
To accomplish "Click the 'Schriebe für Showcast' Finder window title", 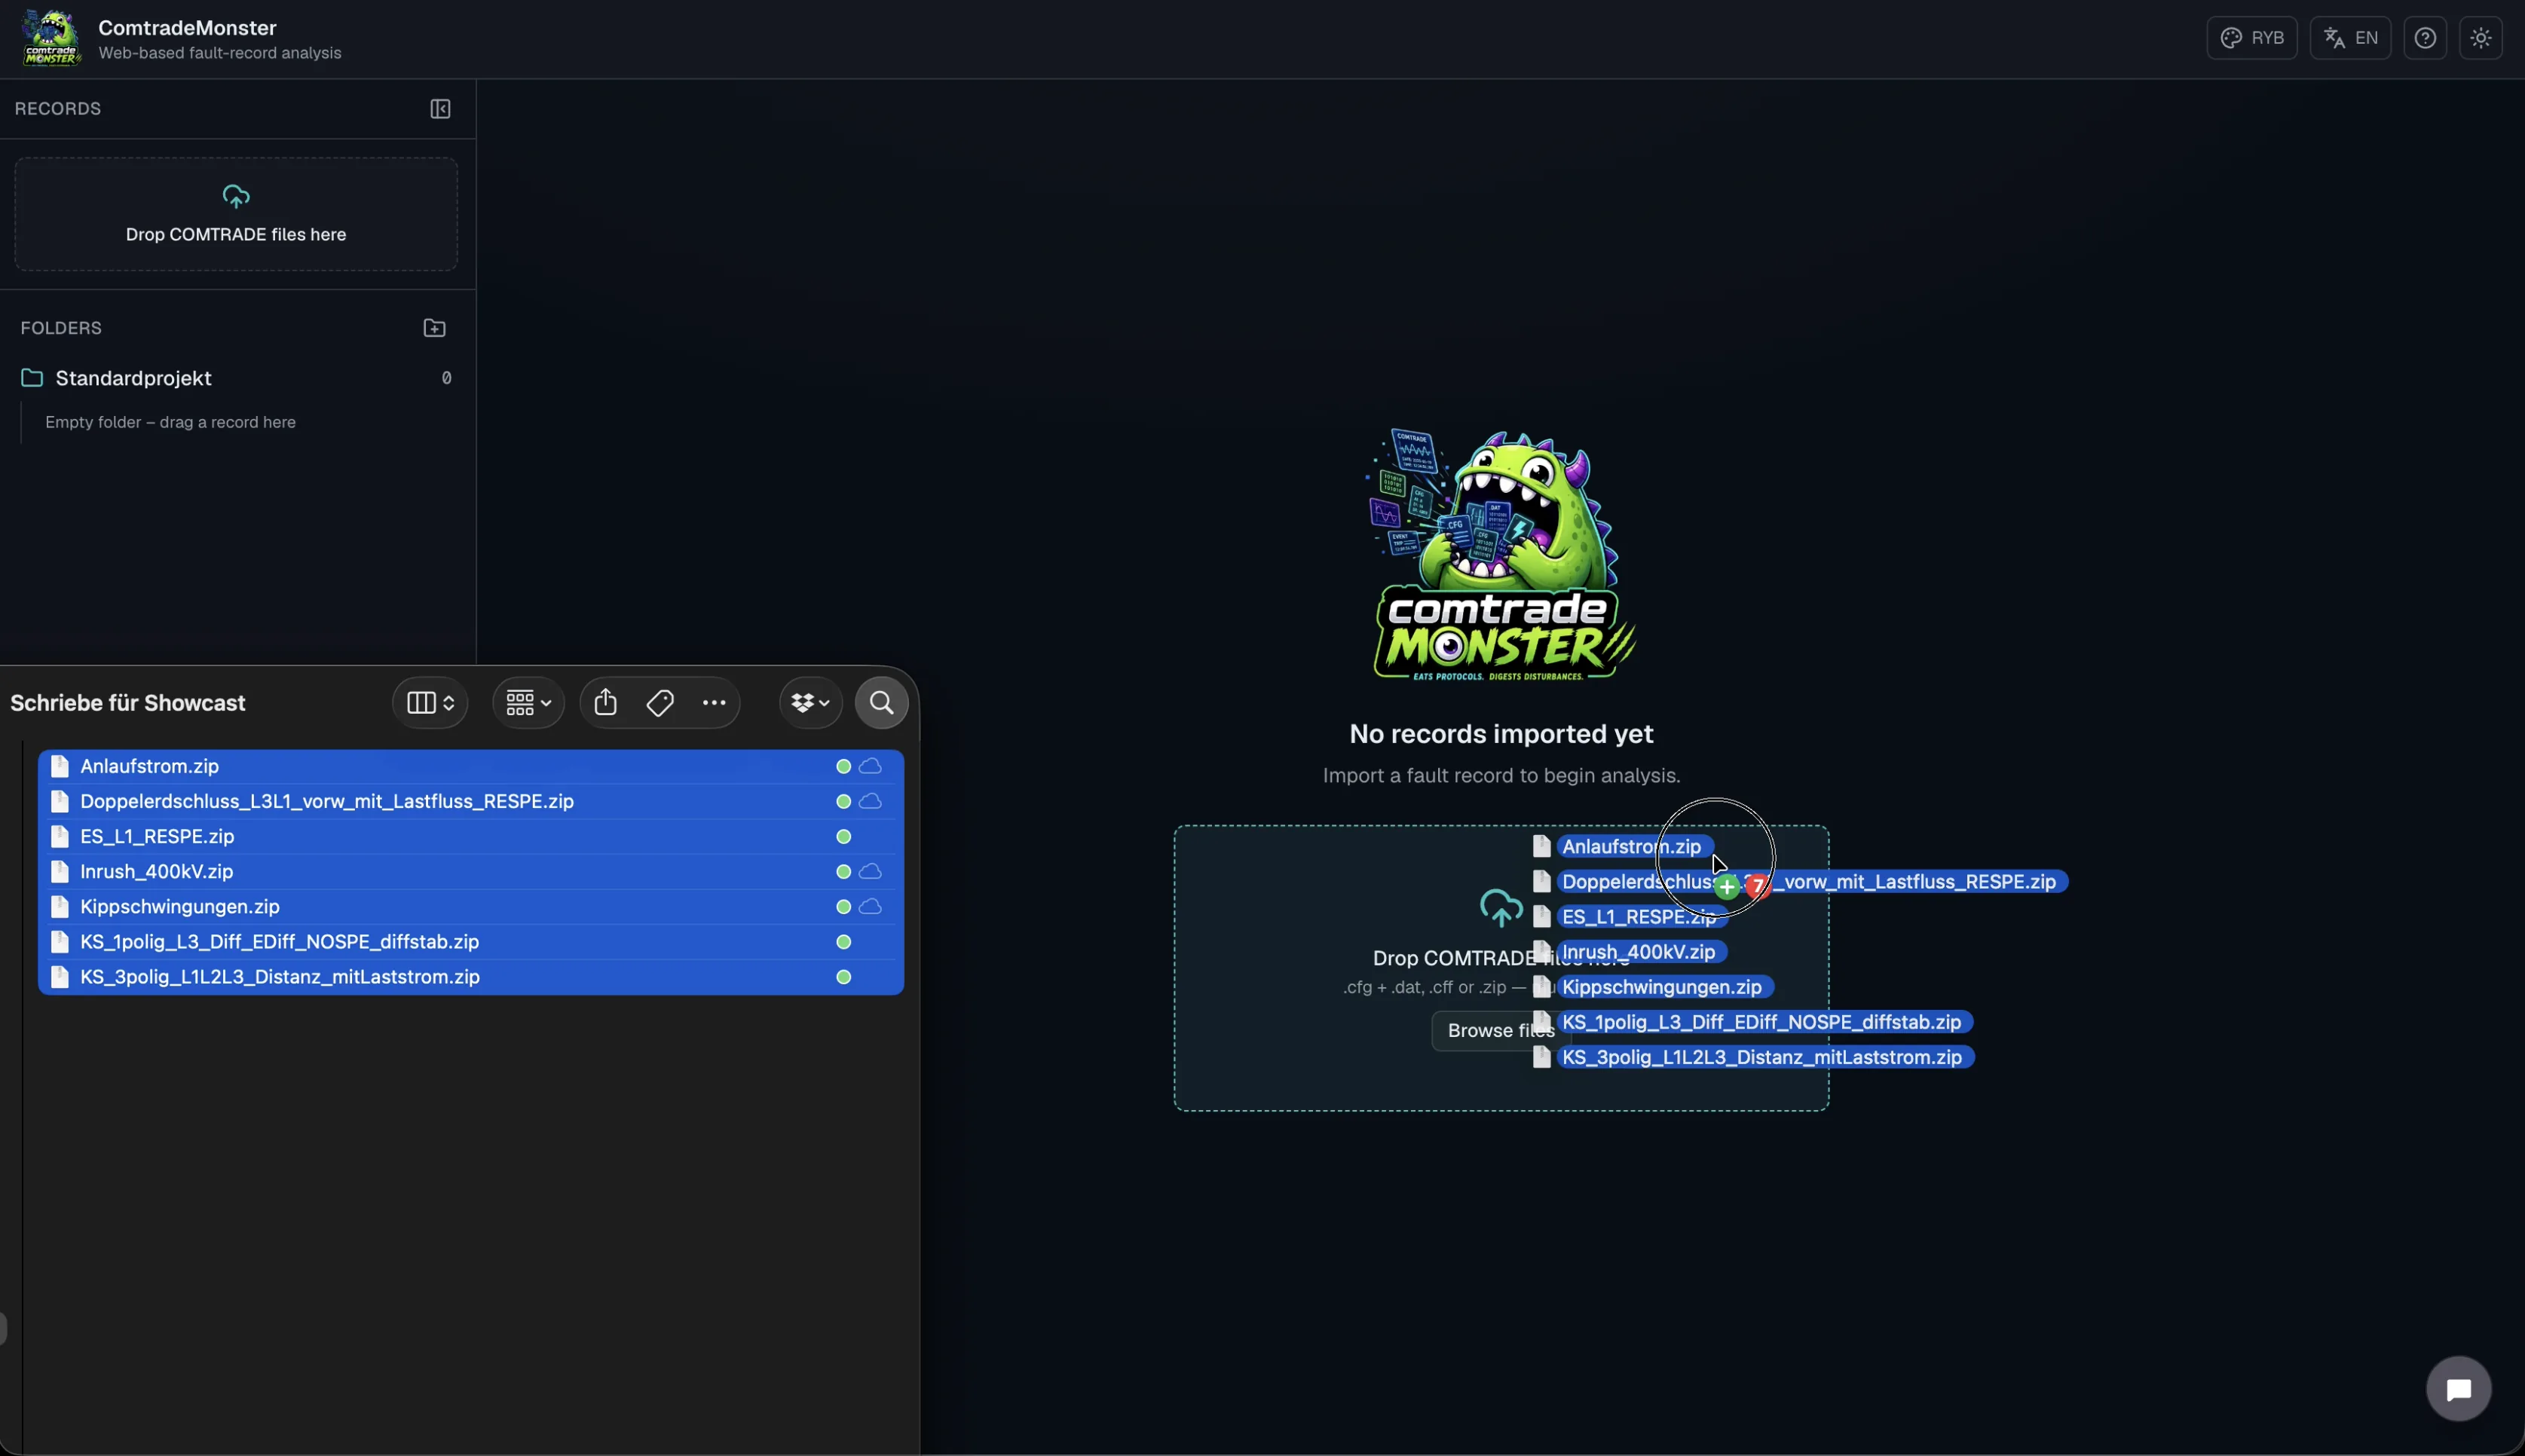I will [128, 703].
